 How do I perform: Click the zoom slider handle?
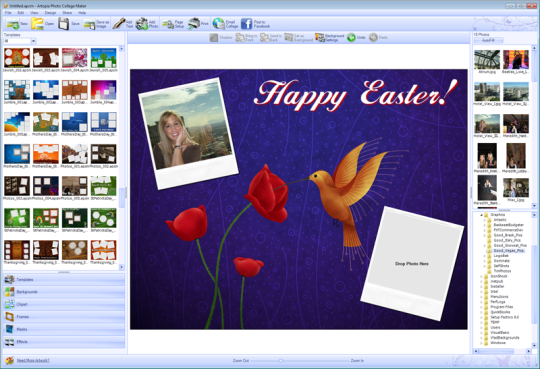click(281, 360)
